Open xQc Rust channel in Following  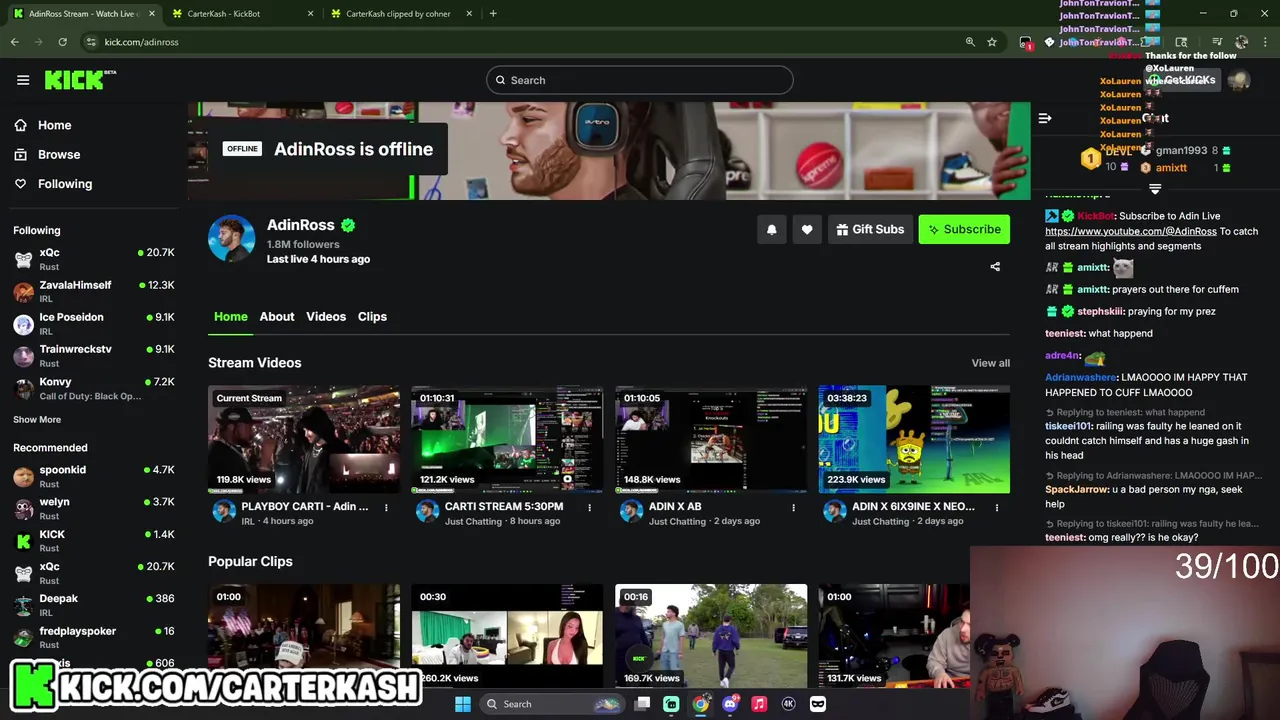(94, 259)
